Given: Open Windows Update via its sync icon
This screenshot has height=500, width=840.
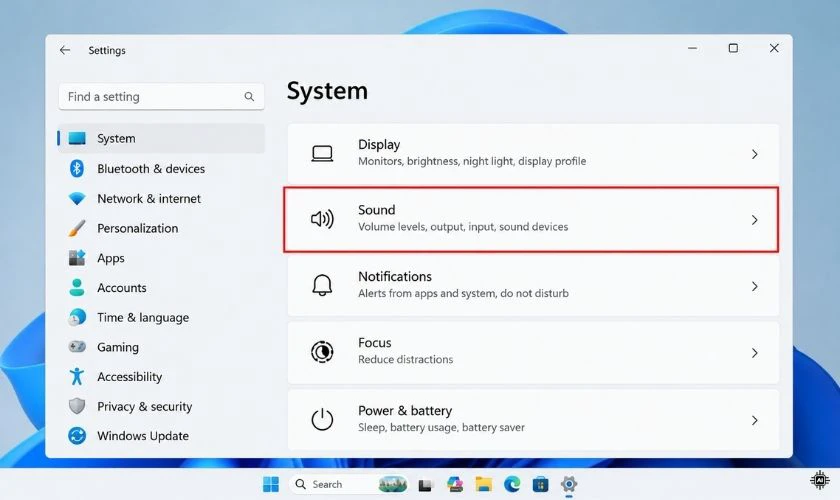Looking at the screenshot, I should pyautogui.click(x=77, y=436).
